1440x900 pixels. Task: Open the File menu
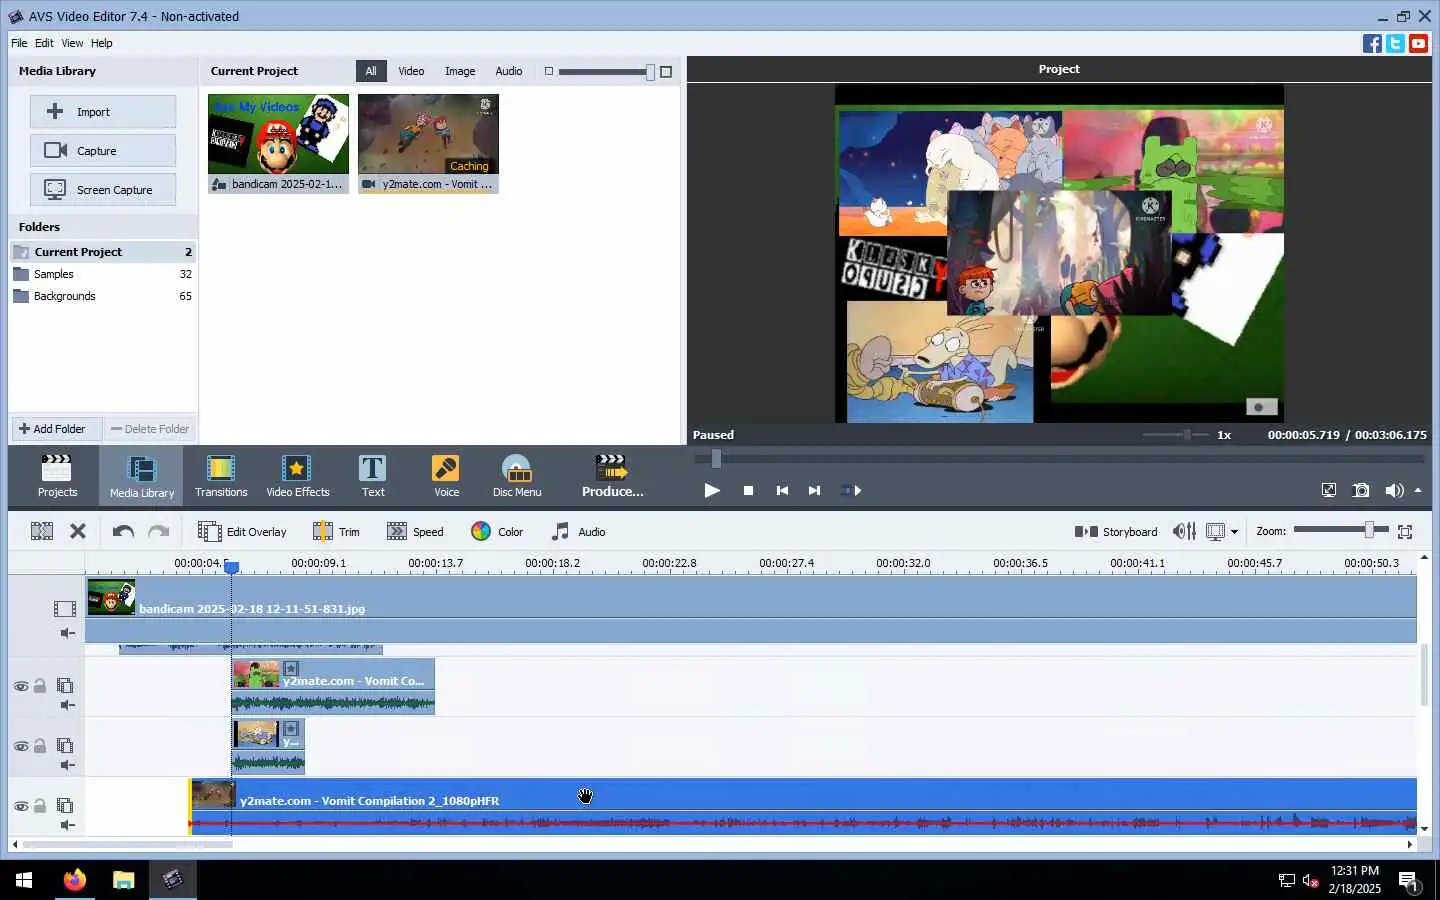19,43
